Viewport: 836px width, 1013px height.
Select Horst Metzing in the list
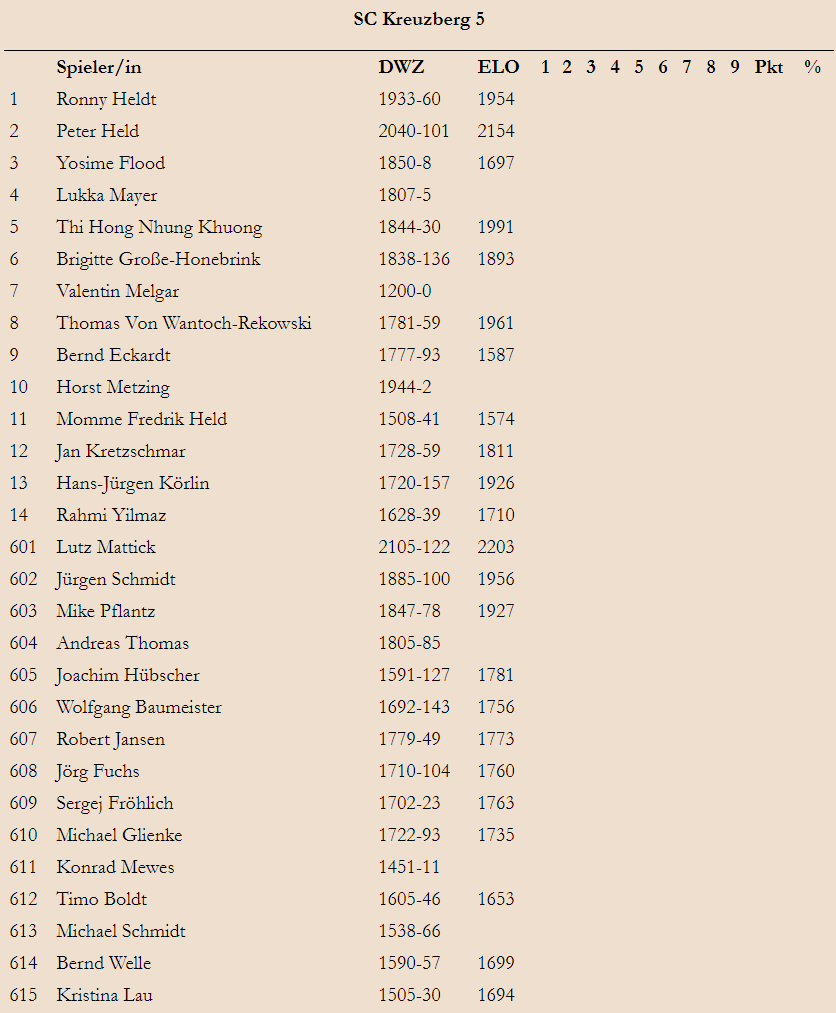(x=113, y=388)
